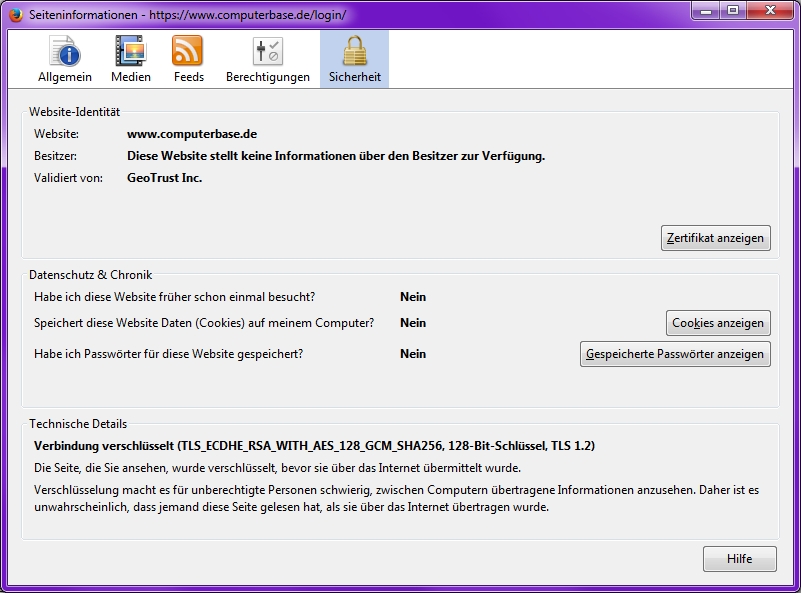Click the Verbindung verschlüsselt cipher line
The width and height of the screenshot is (801, 593).
(x=314, y=446)
